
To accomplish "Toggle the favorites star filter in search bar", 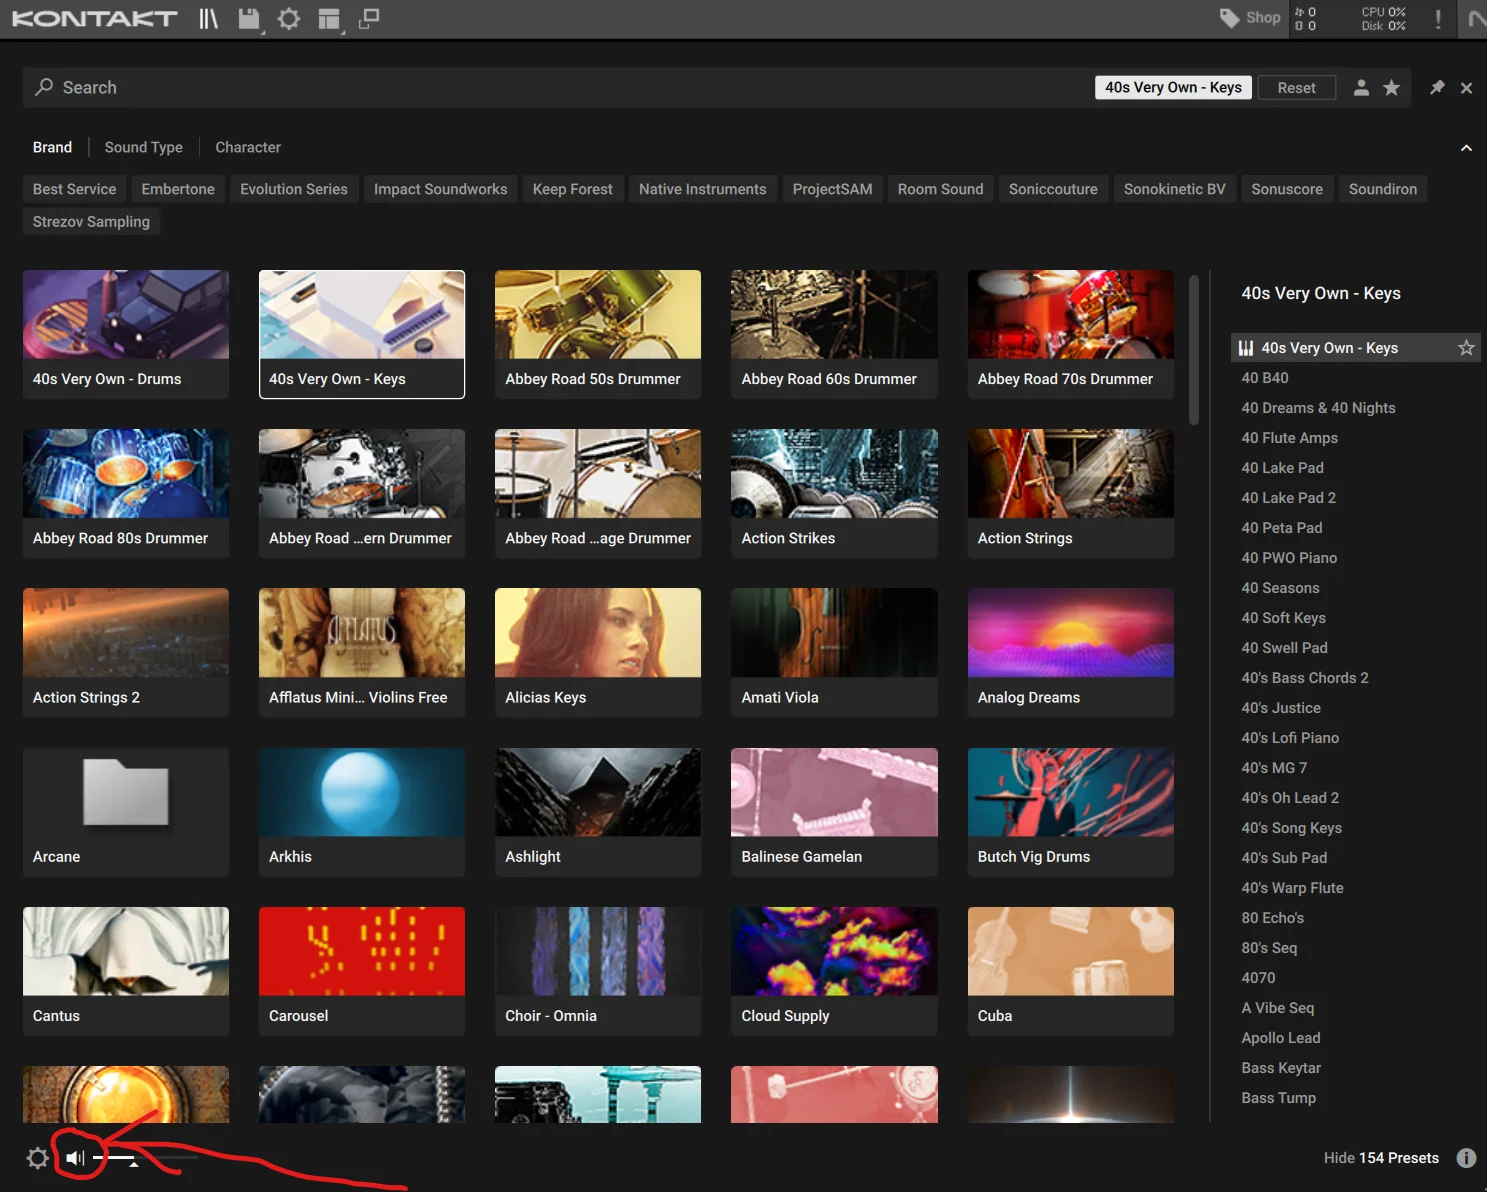I will [1391, 88].
